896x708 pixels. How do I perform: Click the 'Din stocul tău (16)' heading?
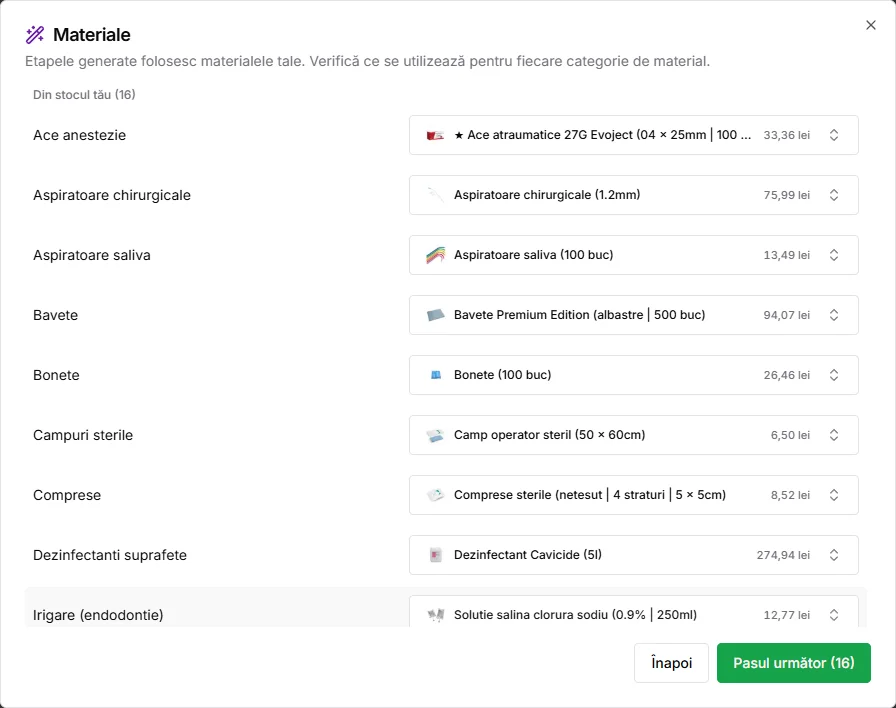(84, 95)
